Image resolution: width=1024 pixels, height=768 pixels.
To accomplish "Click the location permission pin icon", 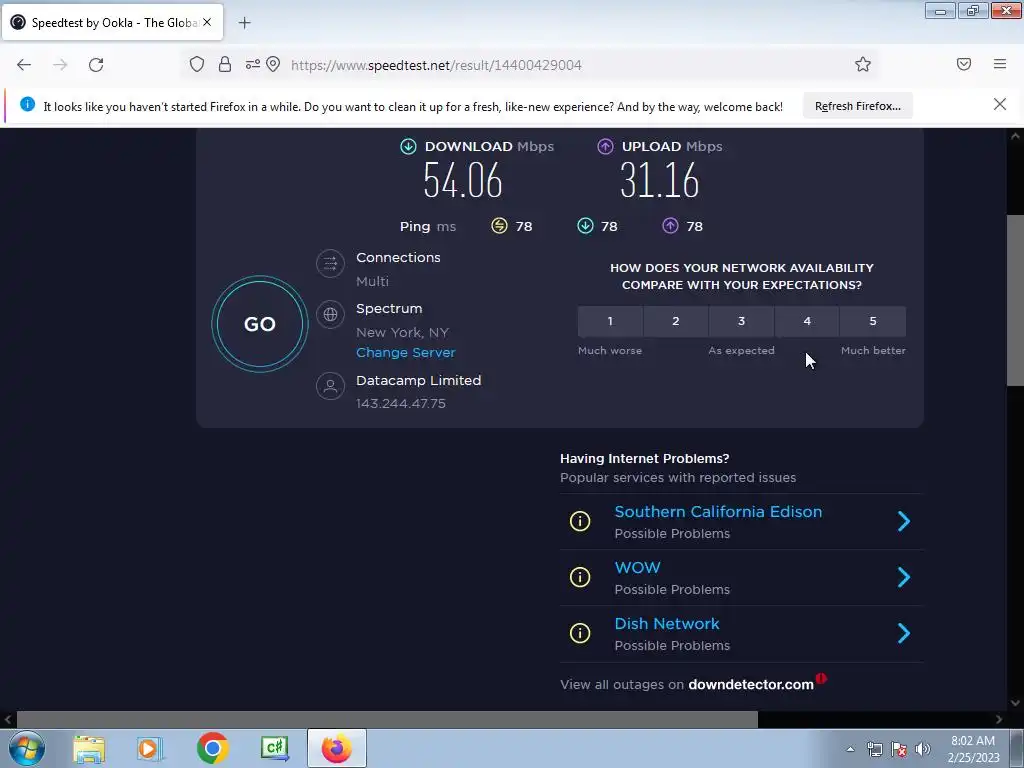I will point(274,64).
